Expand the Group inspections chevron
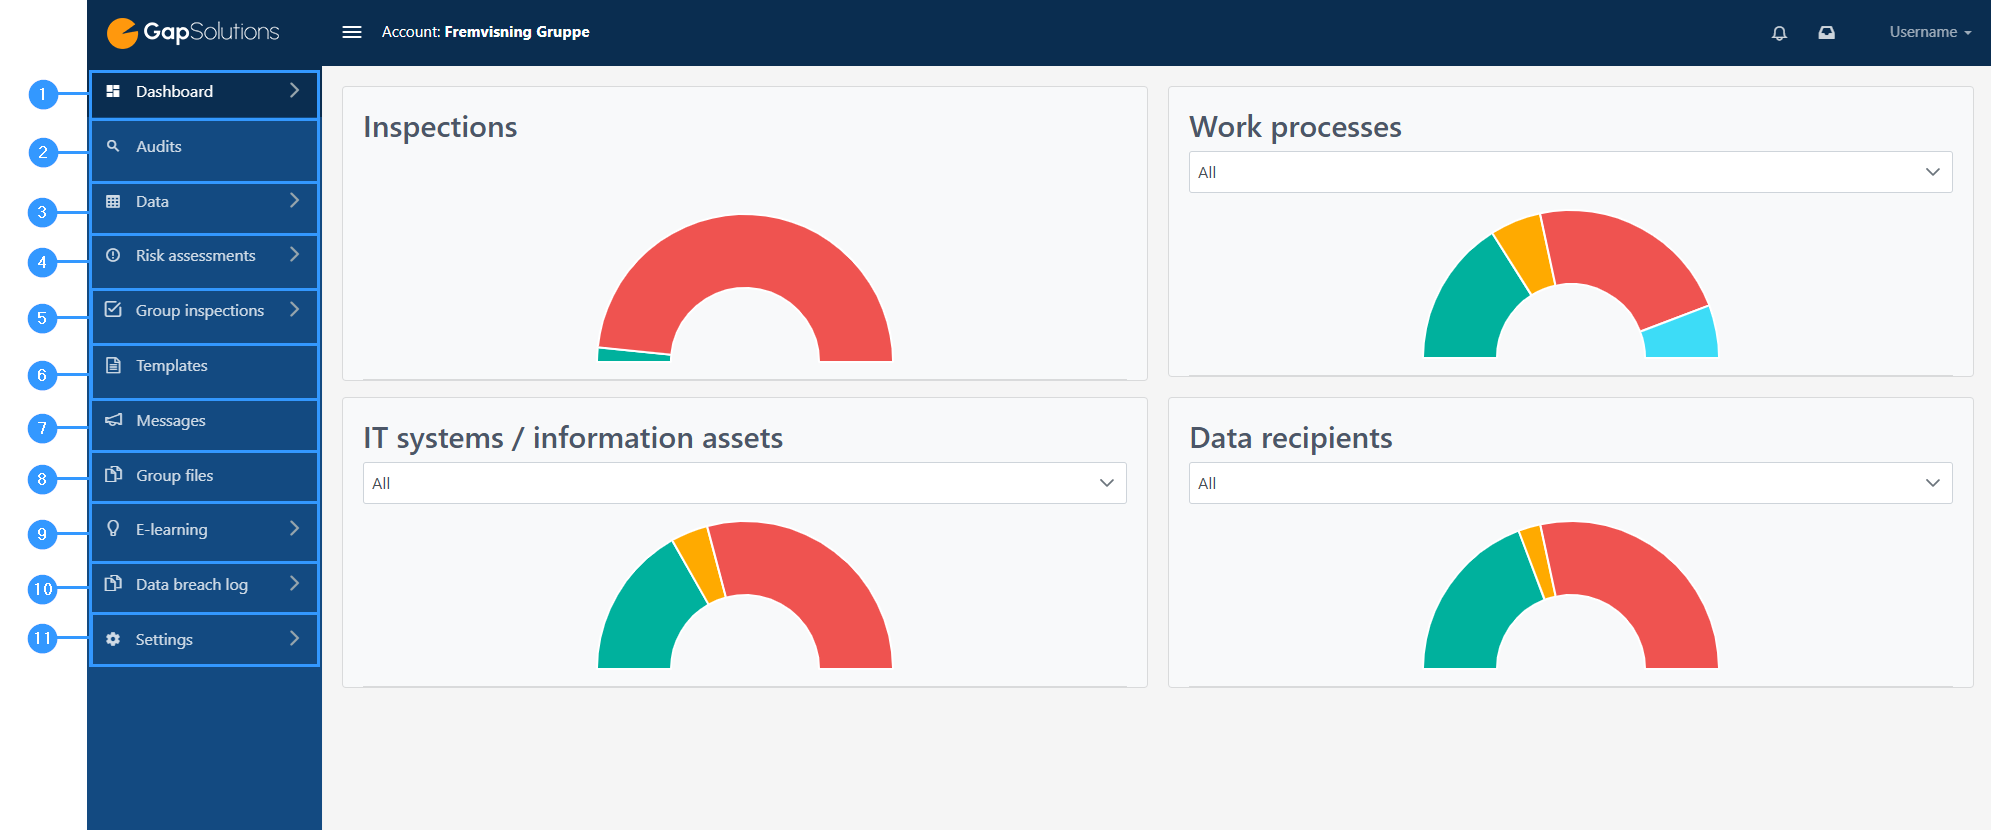Screen dimensions: 2013x830 294,310
